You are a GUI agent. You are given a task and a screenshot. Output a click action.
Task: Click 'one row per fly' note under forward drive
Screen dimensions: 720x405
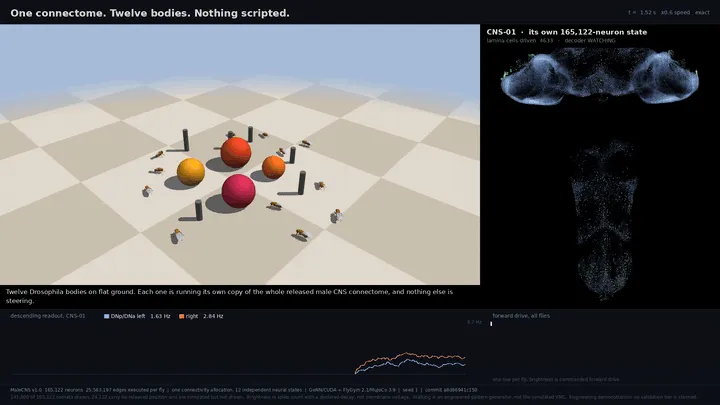(x=508, y=380)
